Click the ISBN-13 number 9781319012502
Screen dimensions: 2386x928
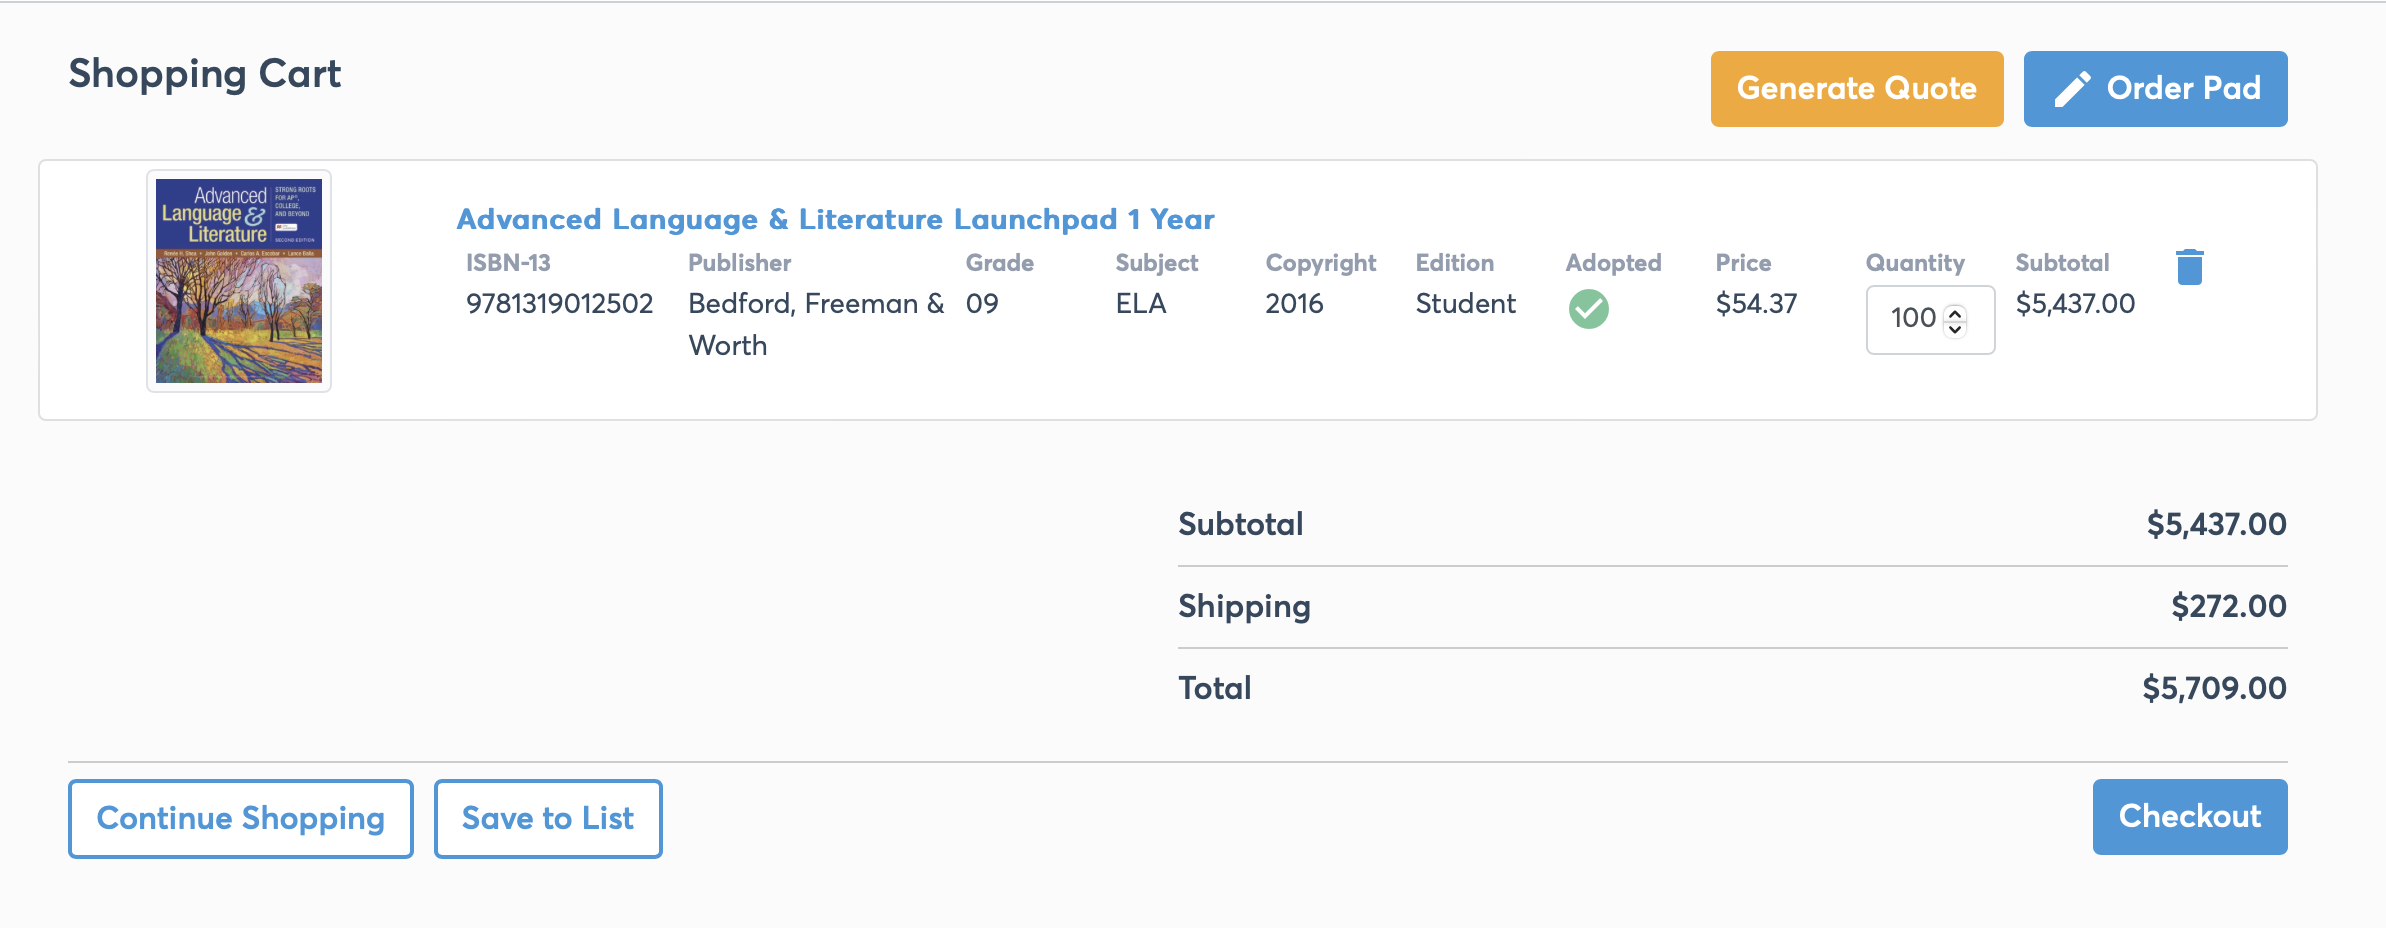(559, 304)
